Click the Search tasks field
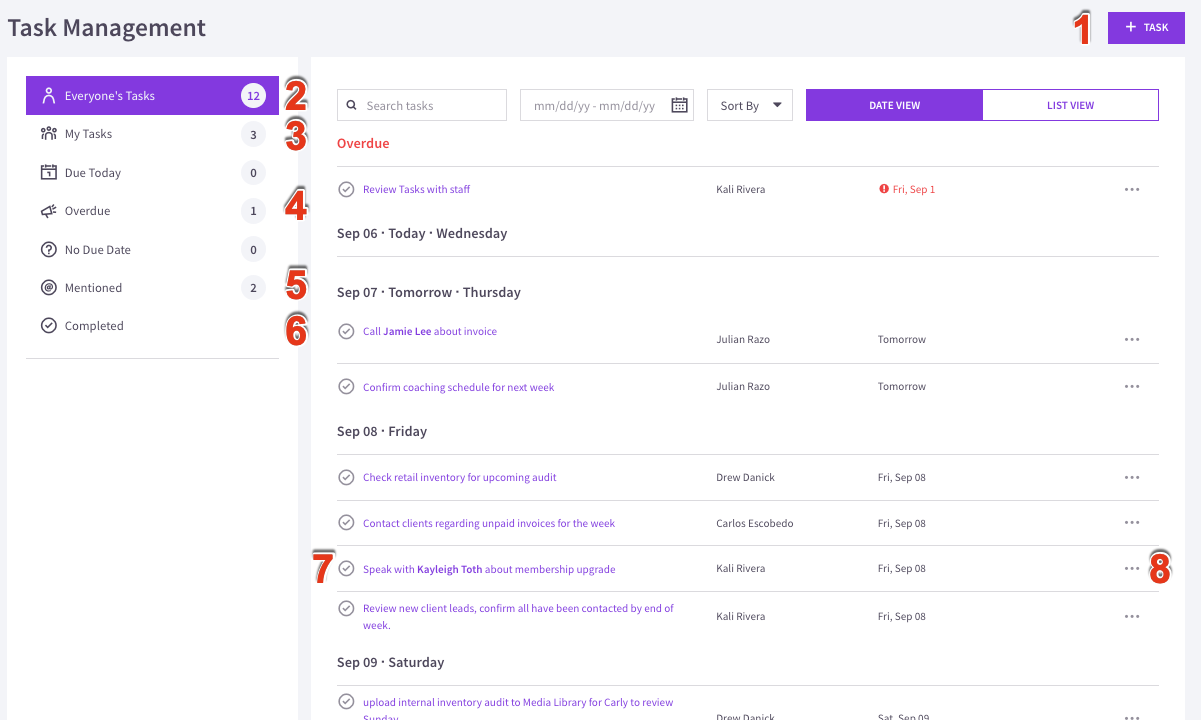The width and height of the screenshot is (1201, 720). [422, 105]
